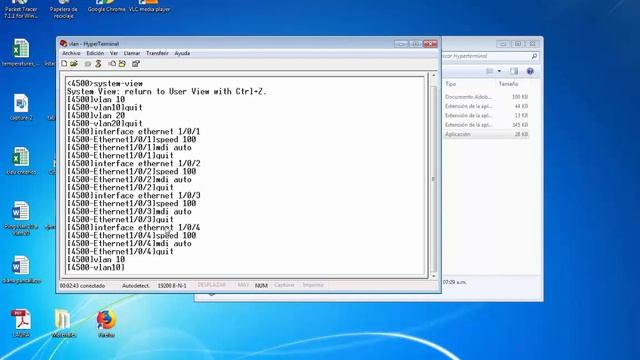The width and height of the screenshot is (640, 360).
Task: Click 'Capturar' indicator in status bar
Action: 284,285
